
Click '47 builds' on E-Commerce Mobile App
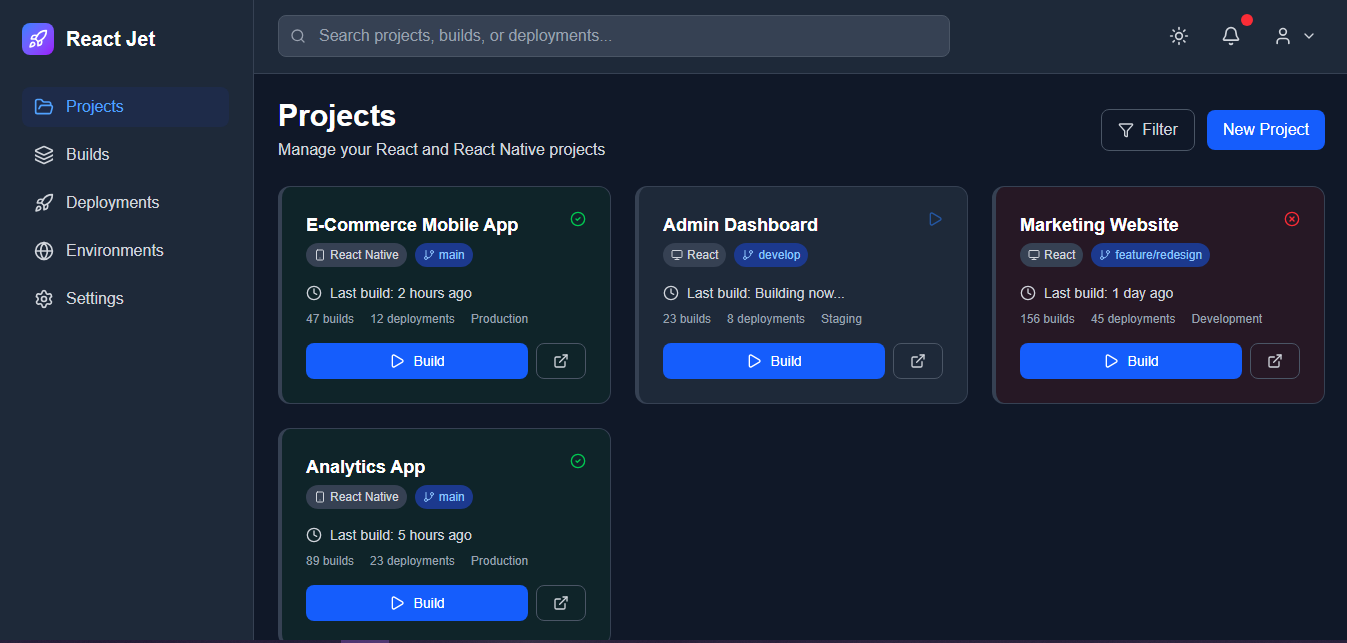(x=330, y=319)
